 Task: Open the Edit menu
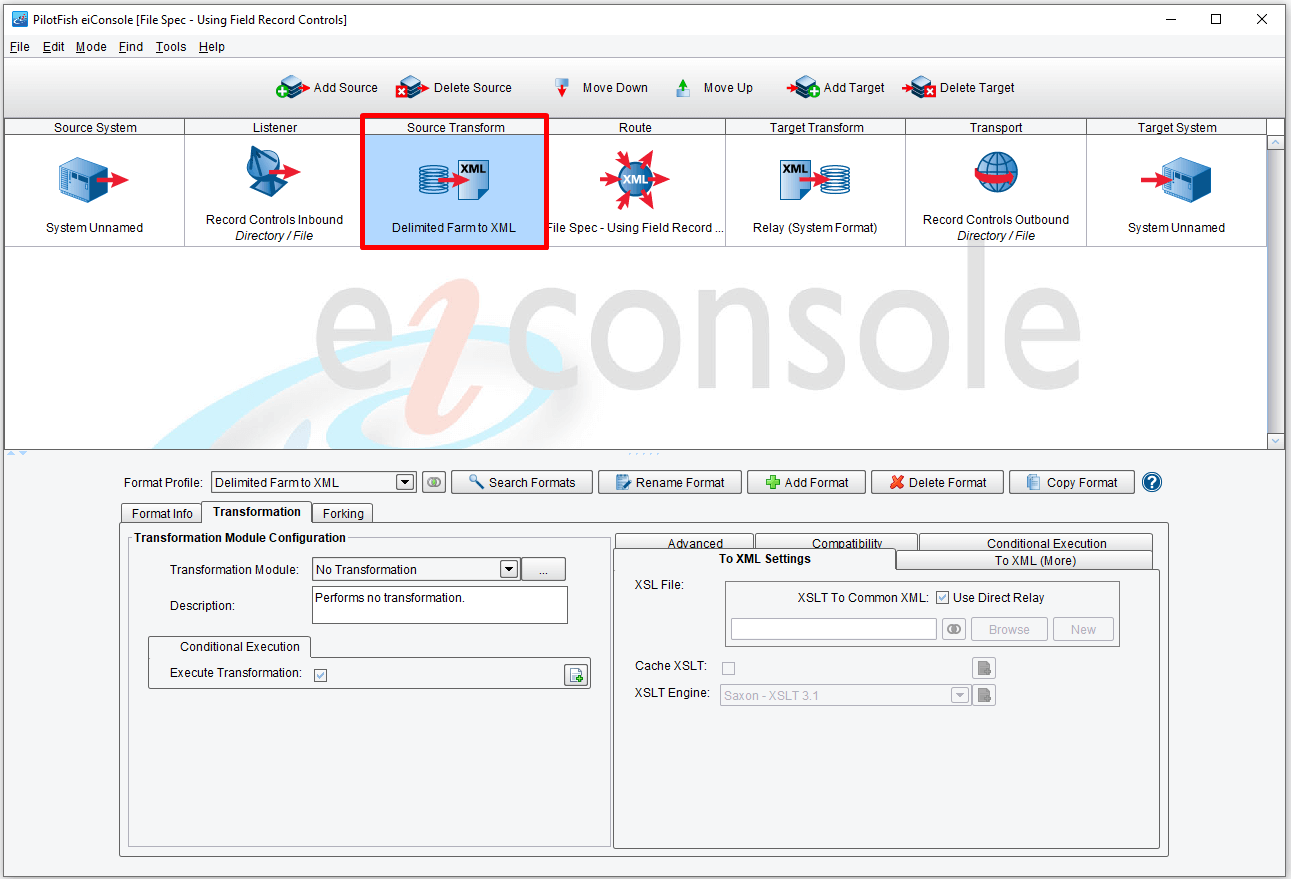click(53, 47)
